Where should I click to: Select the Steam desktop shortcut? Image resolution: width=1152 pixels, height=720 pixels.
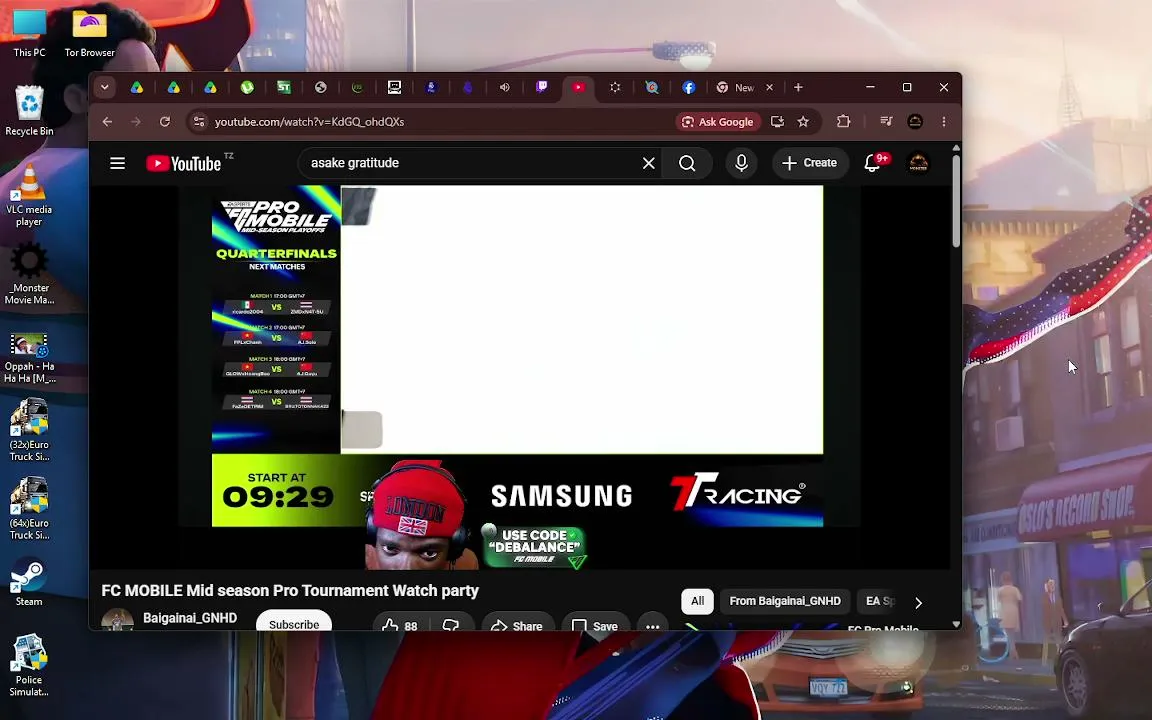pos(29,582)
